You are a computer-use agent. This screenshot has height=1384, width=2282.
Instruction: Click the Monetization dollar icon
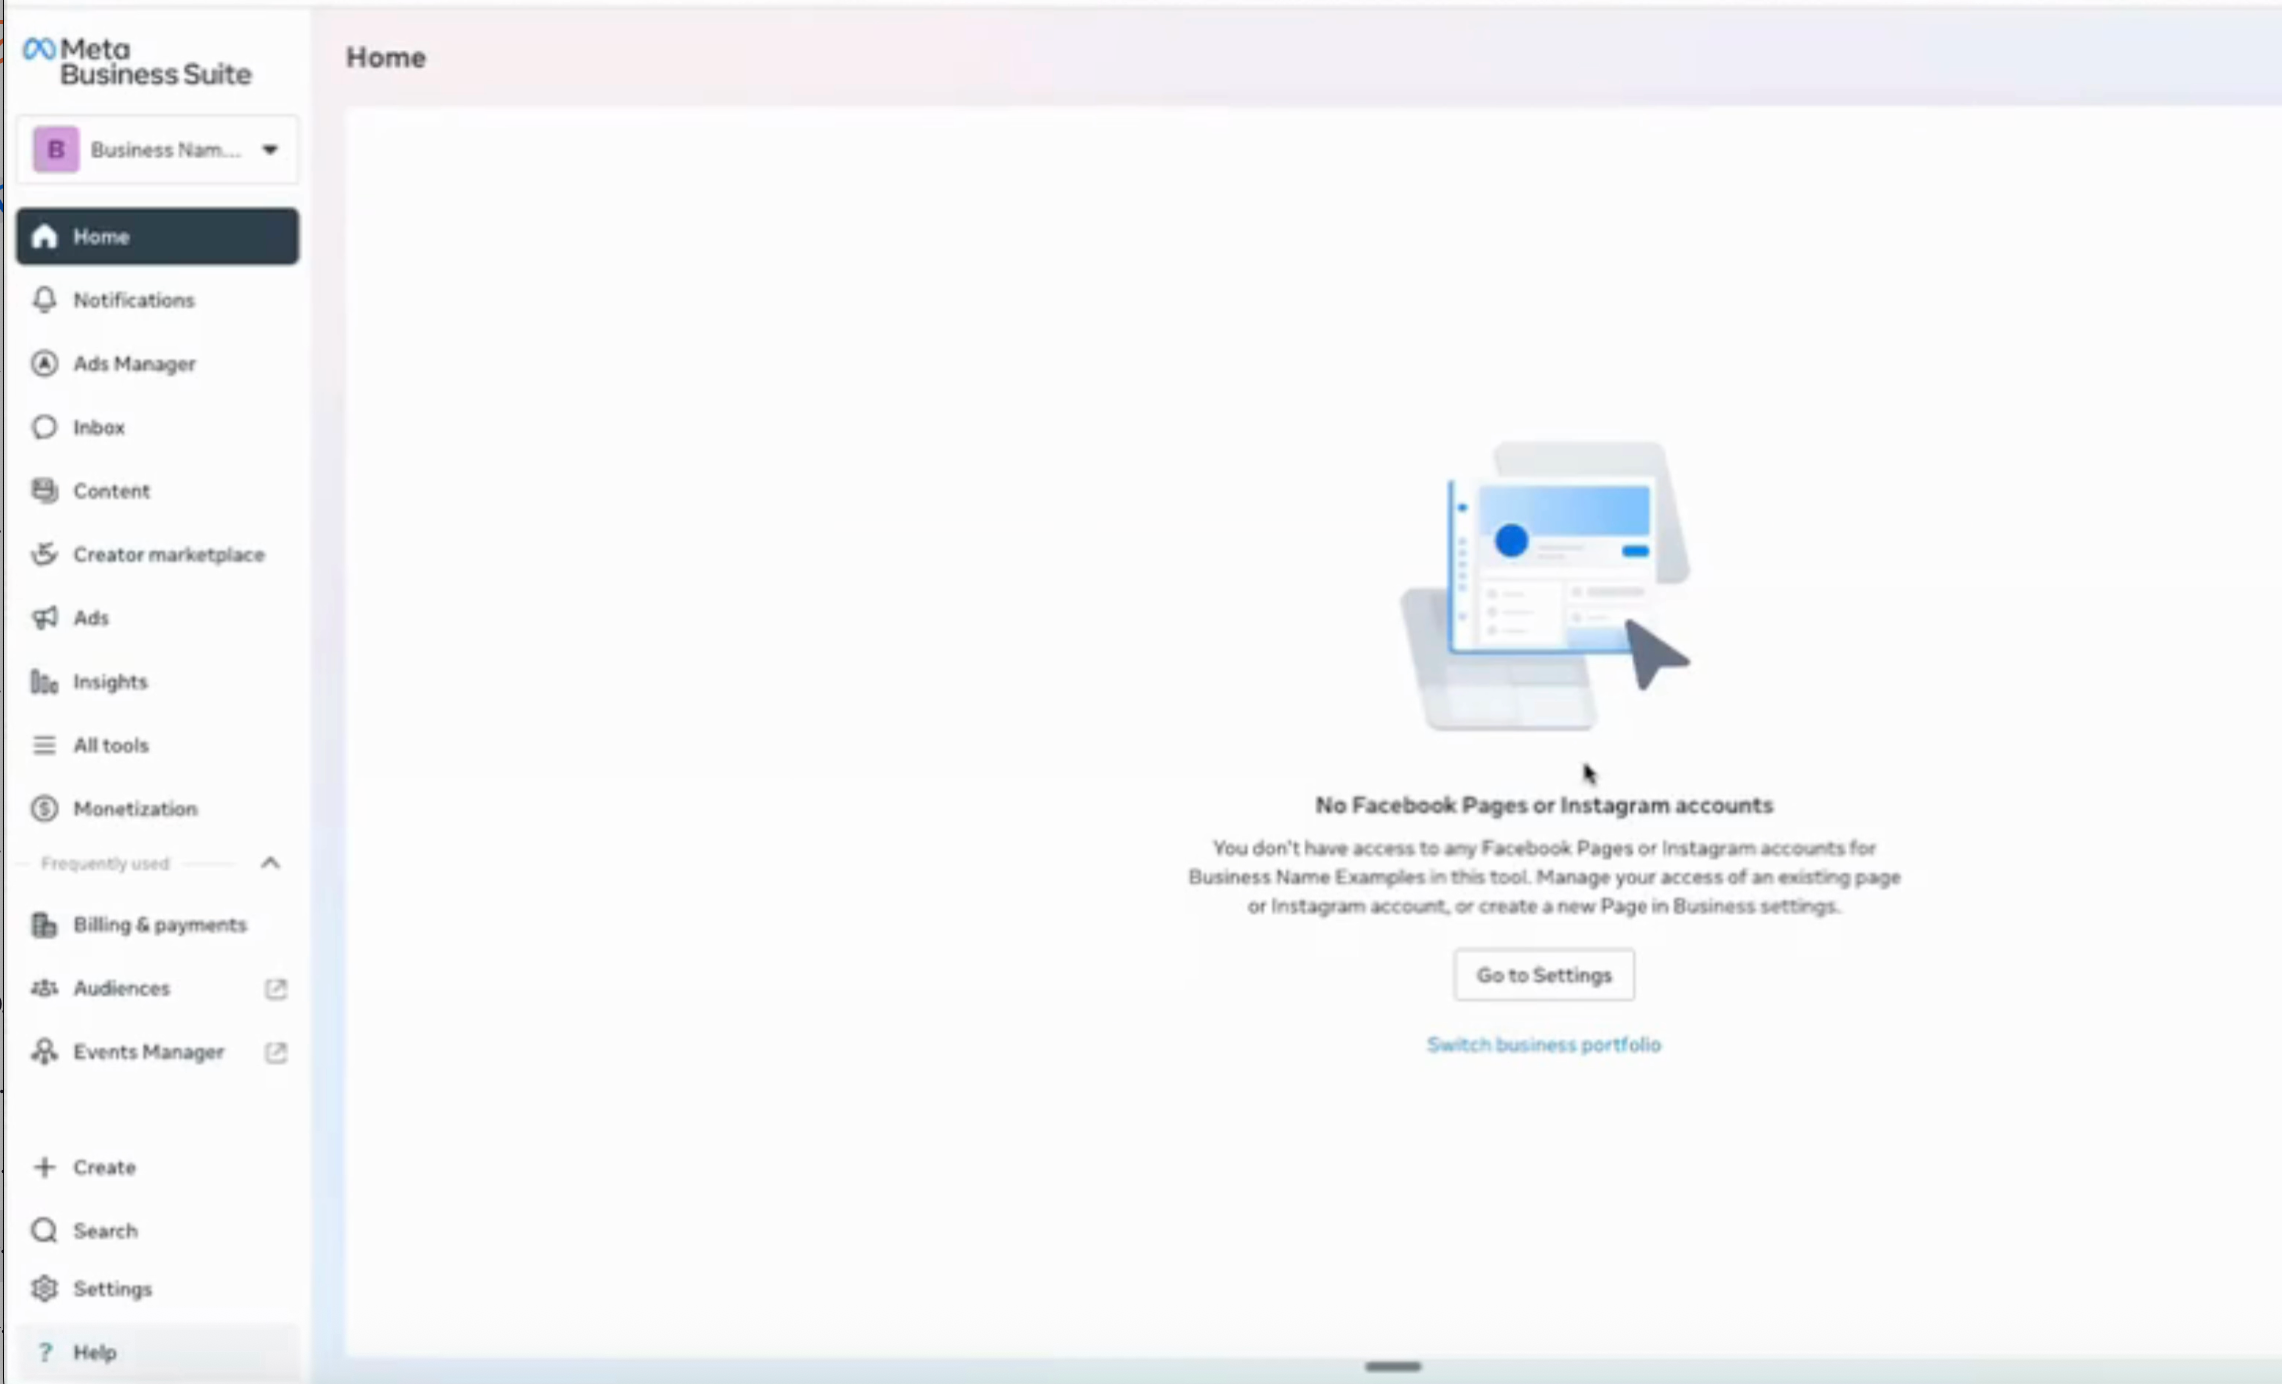(44, 809)
